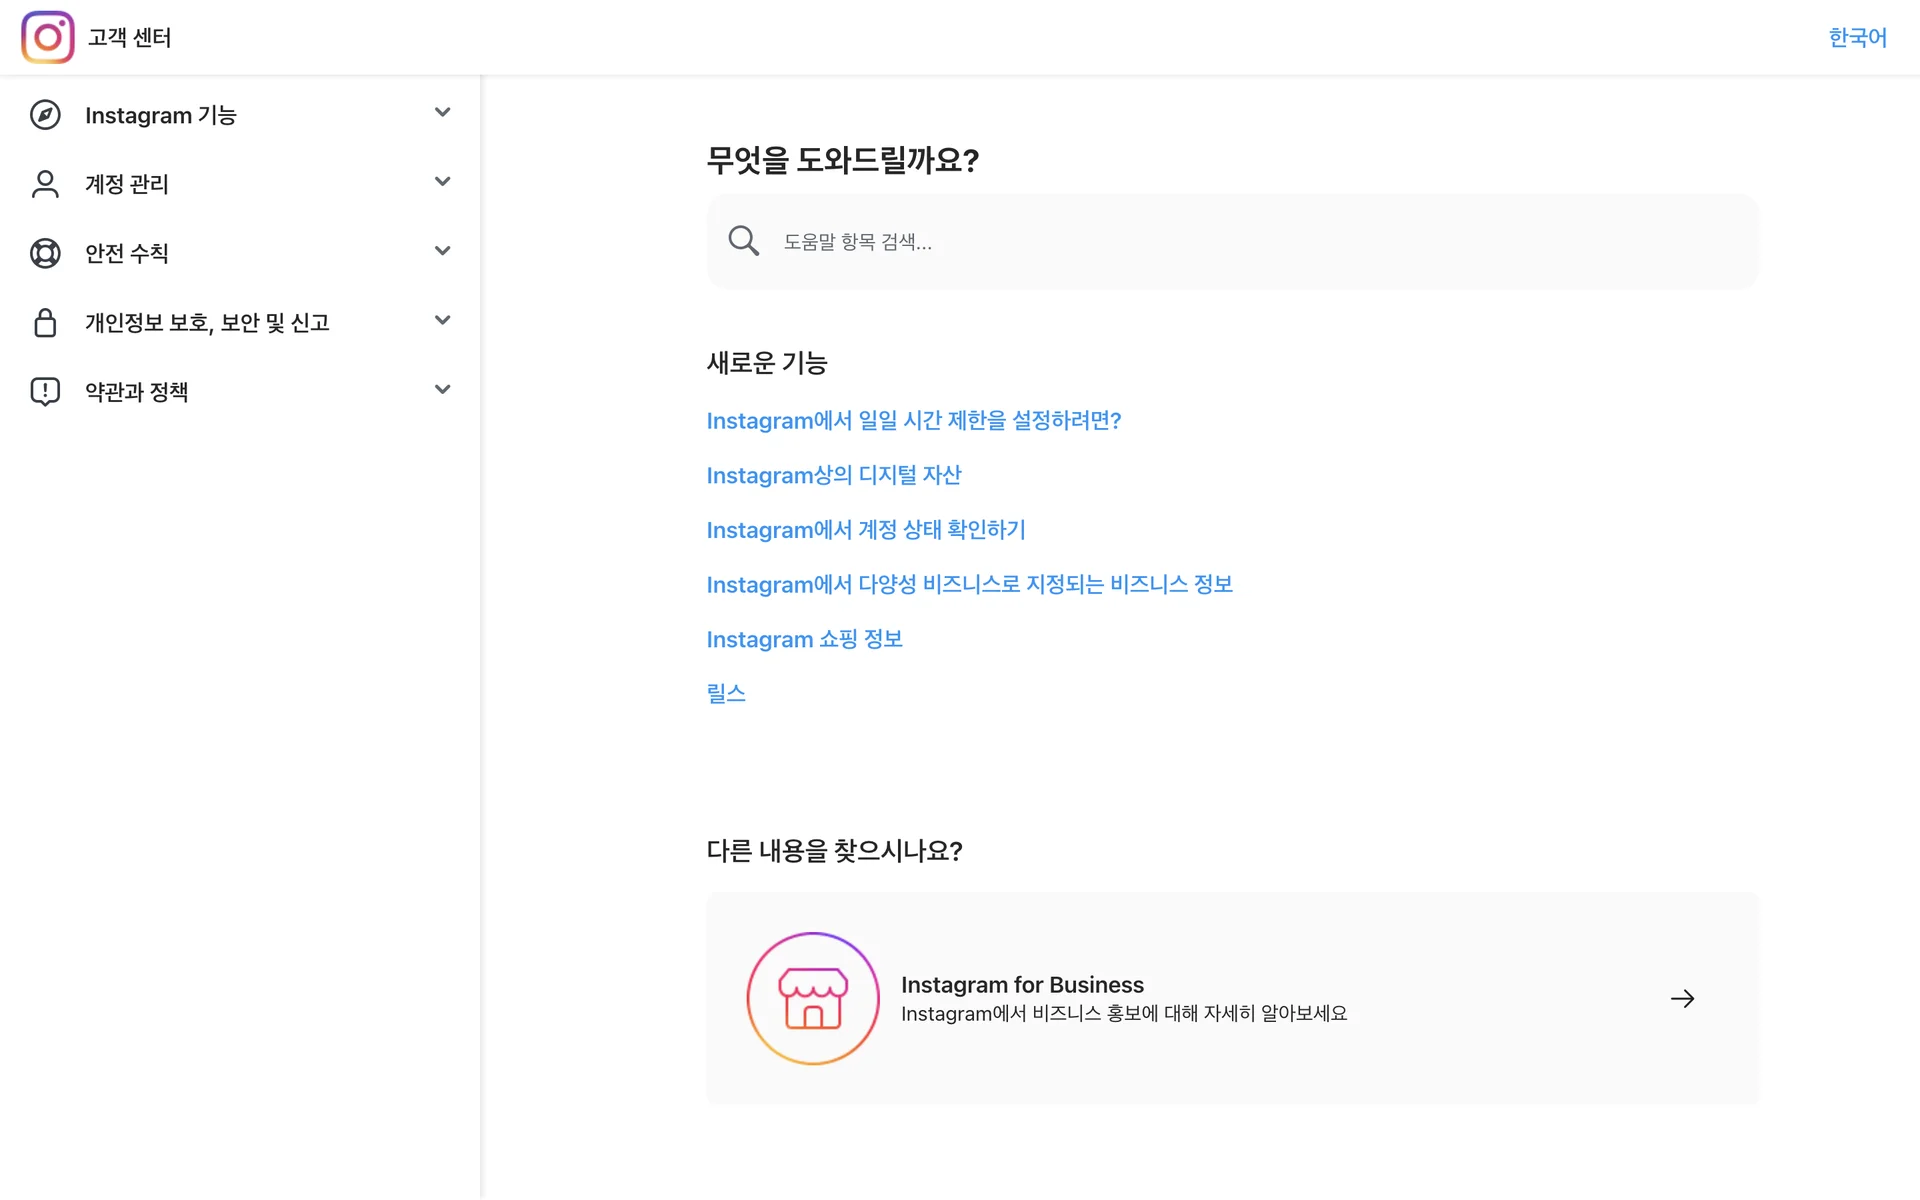Expand the 안전 수칙 section chevron
The width and height of the screenshot is (1920, 1200).
click(442, 250)
